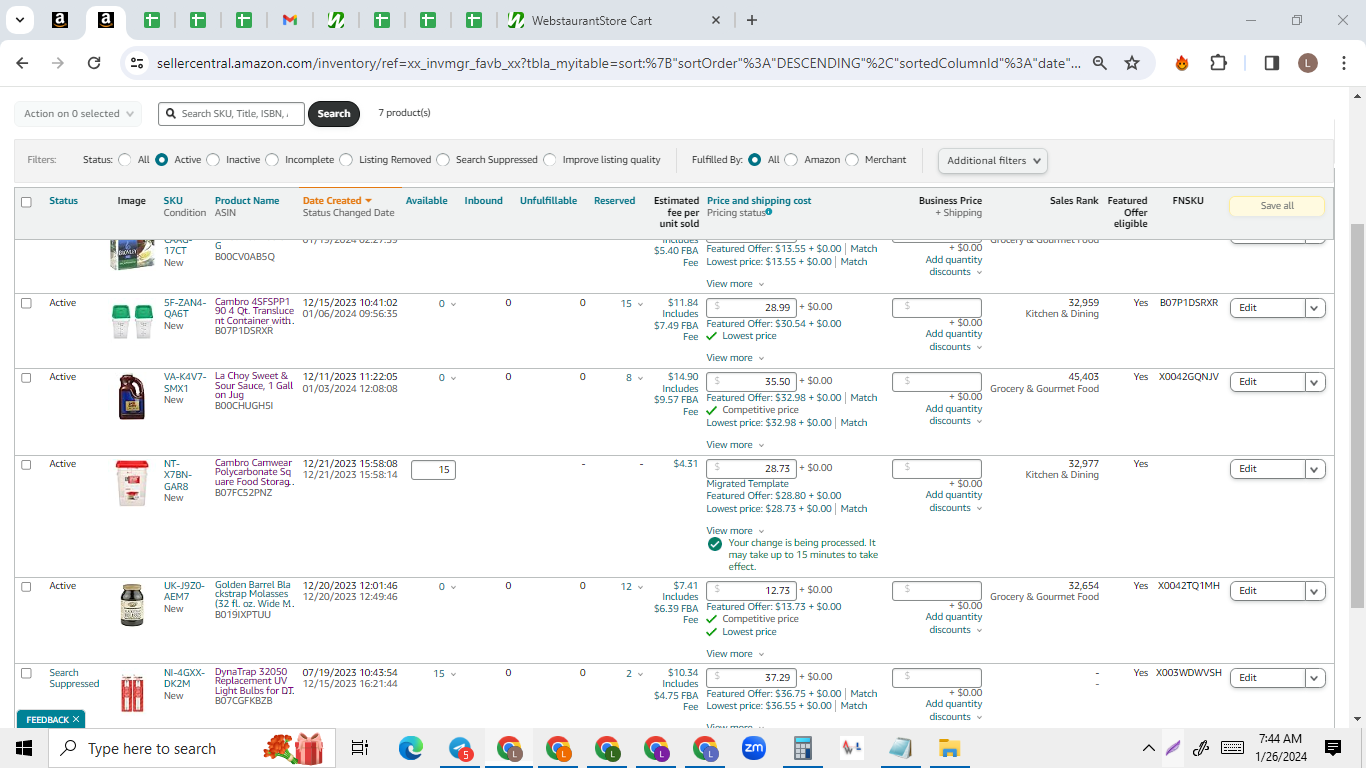Open the tab search chevron in Chrome

click(x=21, y=20)
